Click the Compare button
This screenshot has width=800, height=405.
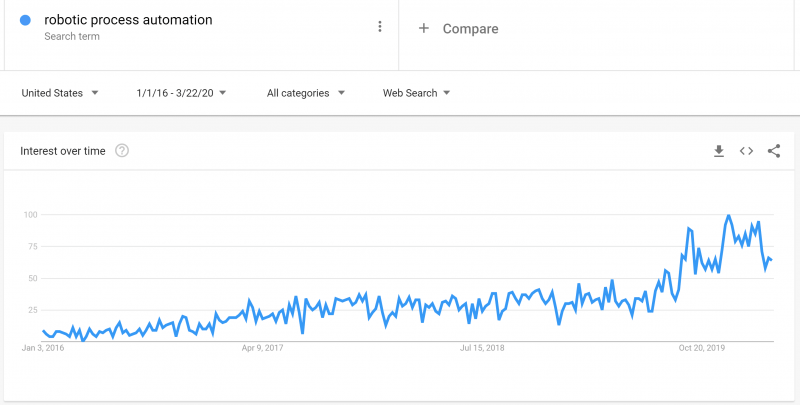click(x=470, y=29)
